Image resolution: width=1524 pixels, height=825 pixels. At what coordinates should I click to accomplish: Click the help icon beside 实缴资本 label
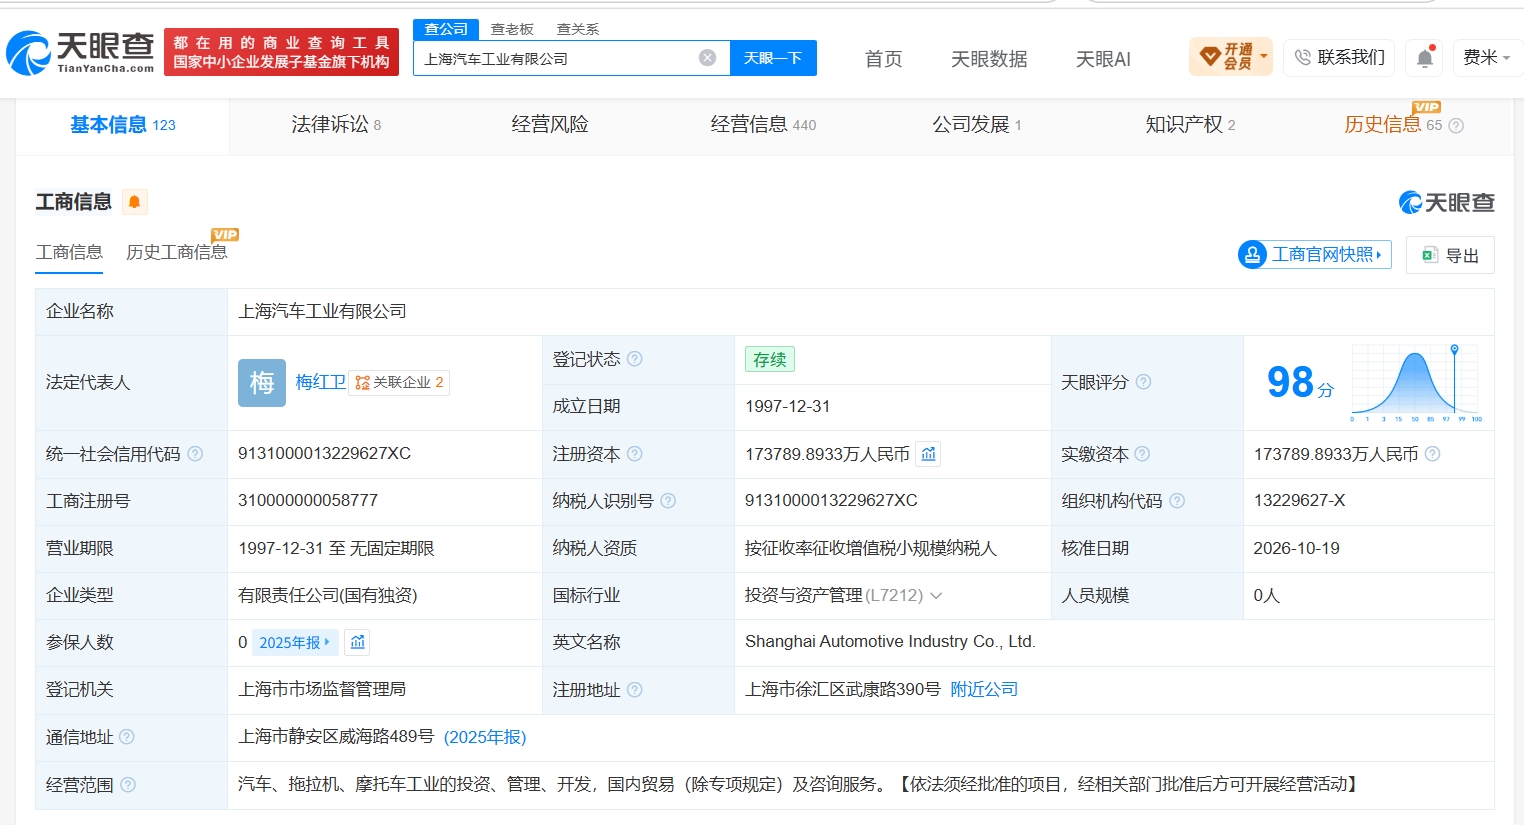coord(1142,454)
